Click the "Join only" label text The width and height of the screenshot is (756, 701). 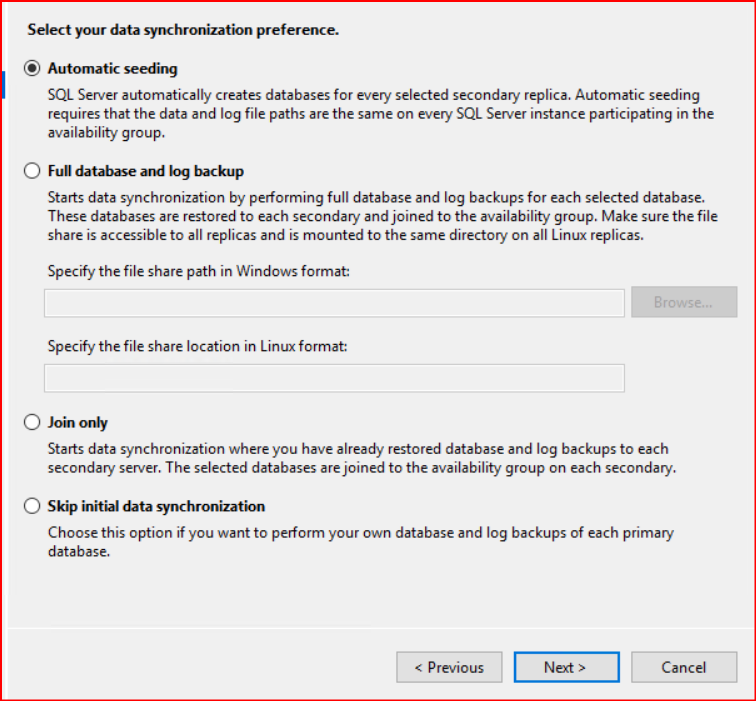[x=78, y=423]
